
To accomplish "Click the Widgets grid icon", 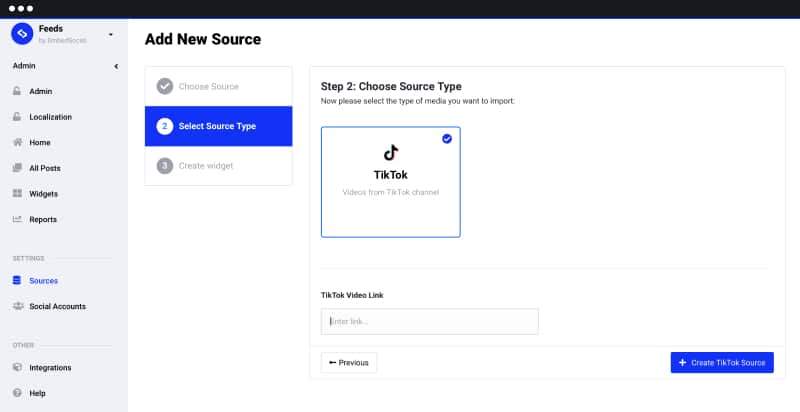I will (17, 193).
